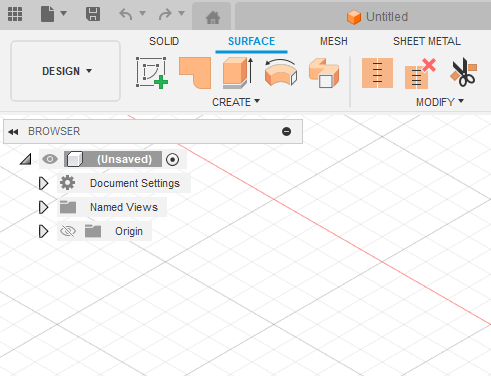Switch to the SHEET METAL tab
Screen dimensions: 491x376
click(x=427, y=41)
